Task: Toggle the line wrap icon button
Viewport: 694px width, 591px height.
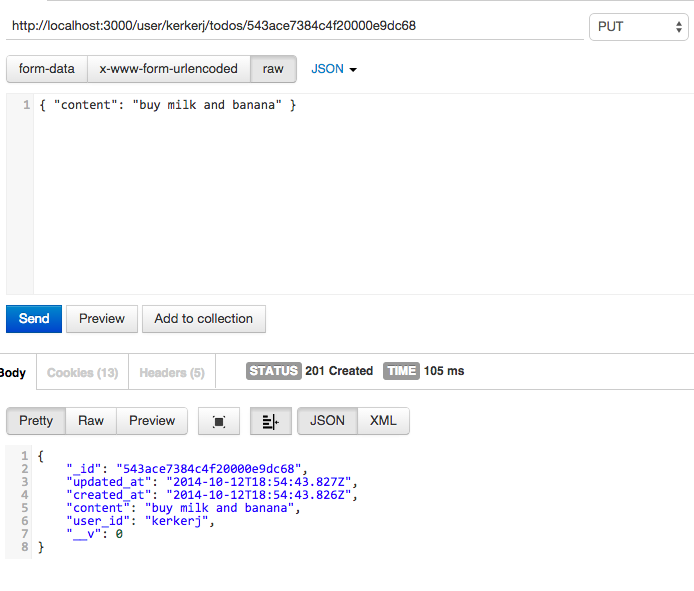Action: [270, 421]
